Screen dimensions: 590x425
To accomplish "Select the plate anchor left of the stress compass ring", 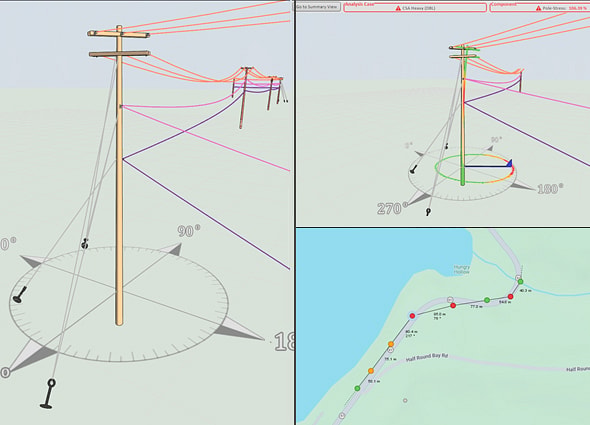I will click(413, 170).
